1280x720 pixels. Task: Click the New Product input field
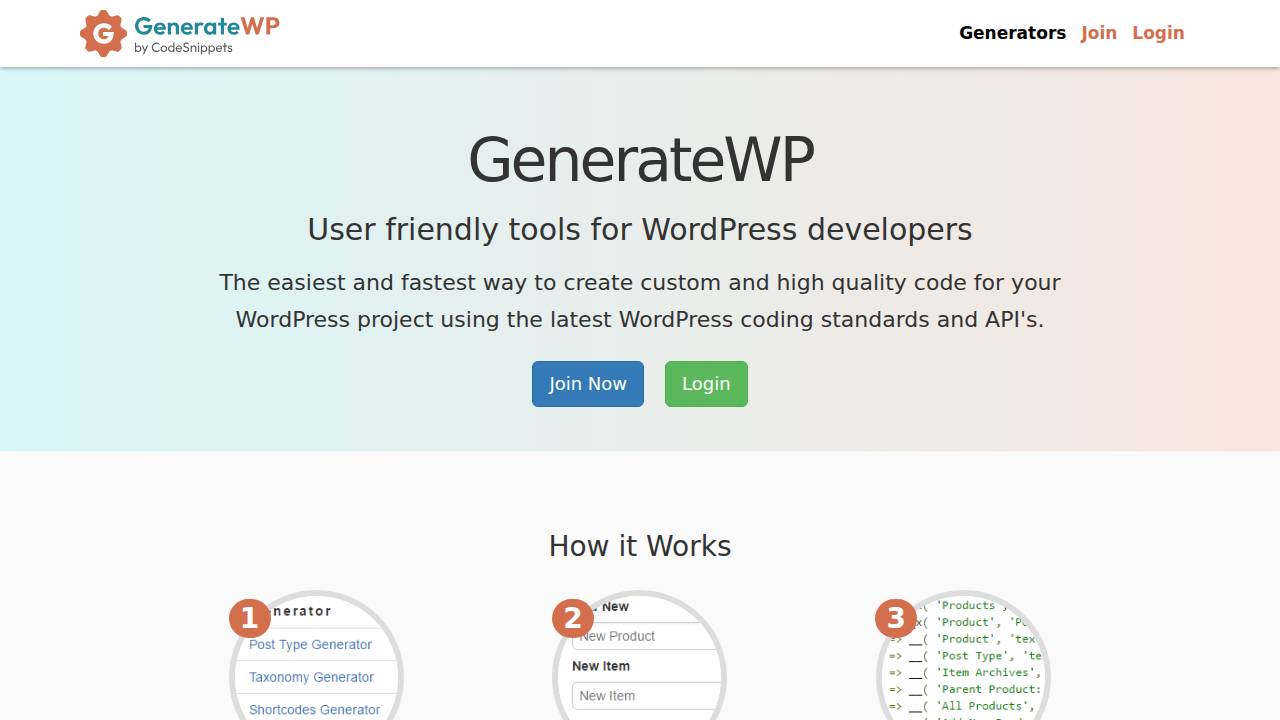644,636
